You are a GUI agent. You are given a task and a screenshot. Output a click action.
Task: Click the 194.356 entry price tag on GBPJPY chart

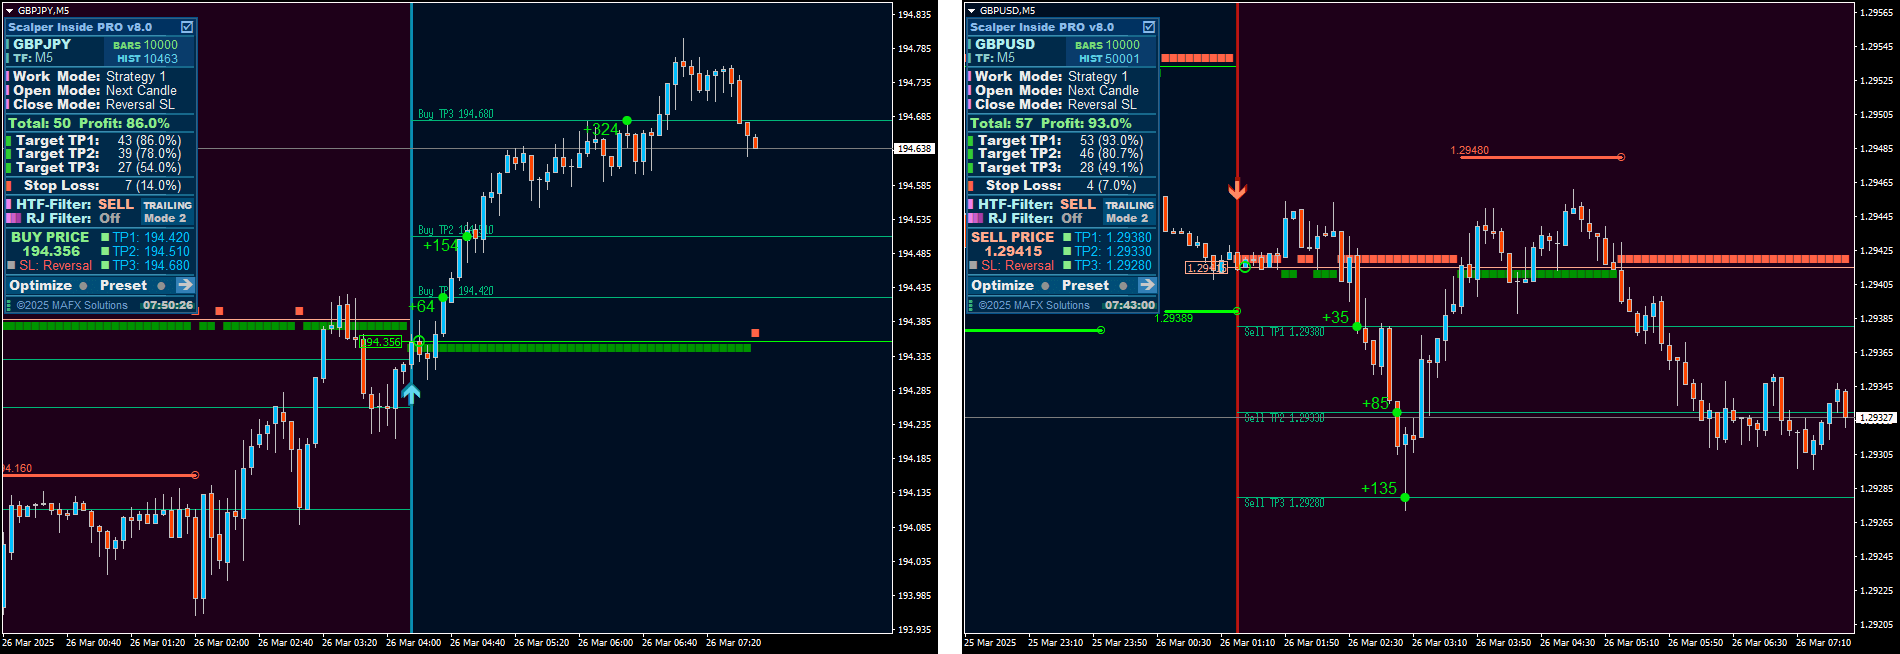381,342
